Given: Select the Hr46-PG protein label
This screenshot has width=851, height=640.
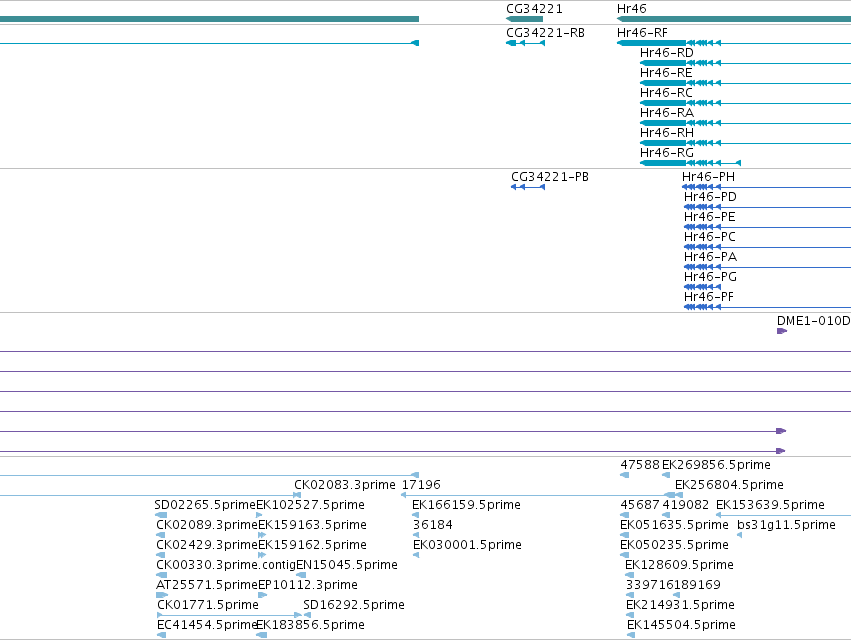Looking at the screenshot, I should pos(710,277).
